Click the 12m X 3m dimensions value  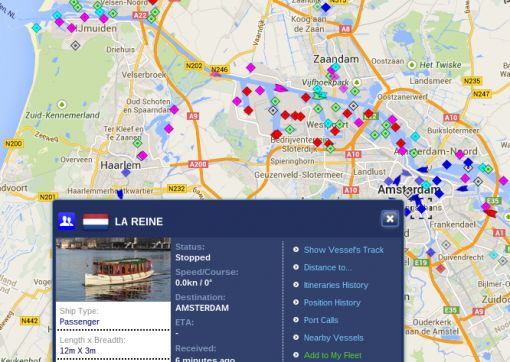(x=78, y=351)
